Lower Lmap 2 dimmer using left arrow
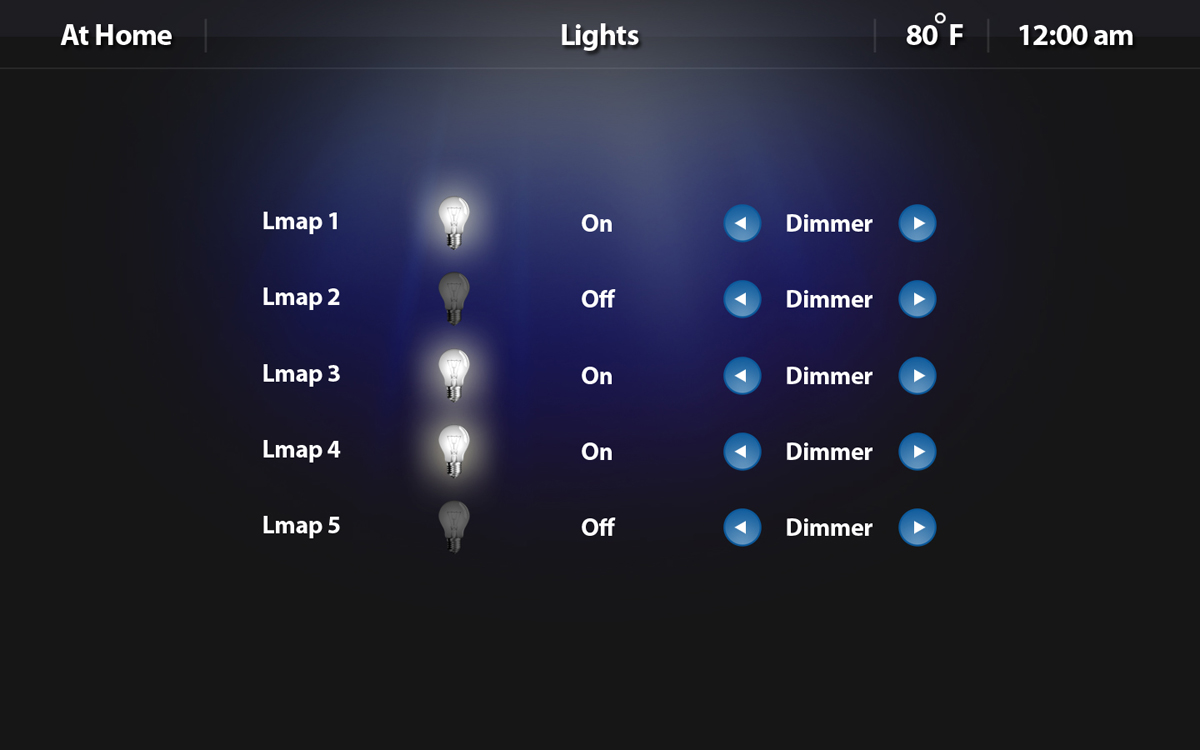Screen dimensions: 1200x750 coord(742,299)
